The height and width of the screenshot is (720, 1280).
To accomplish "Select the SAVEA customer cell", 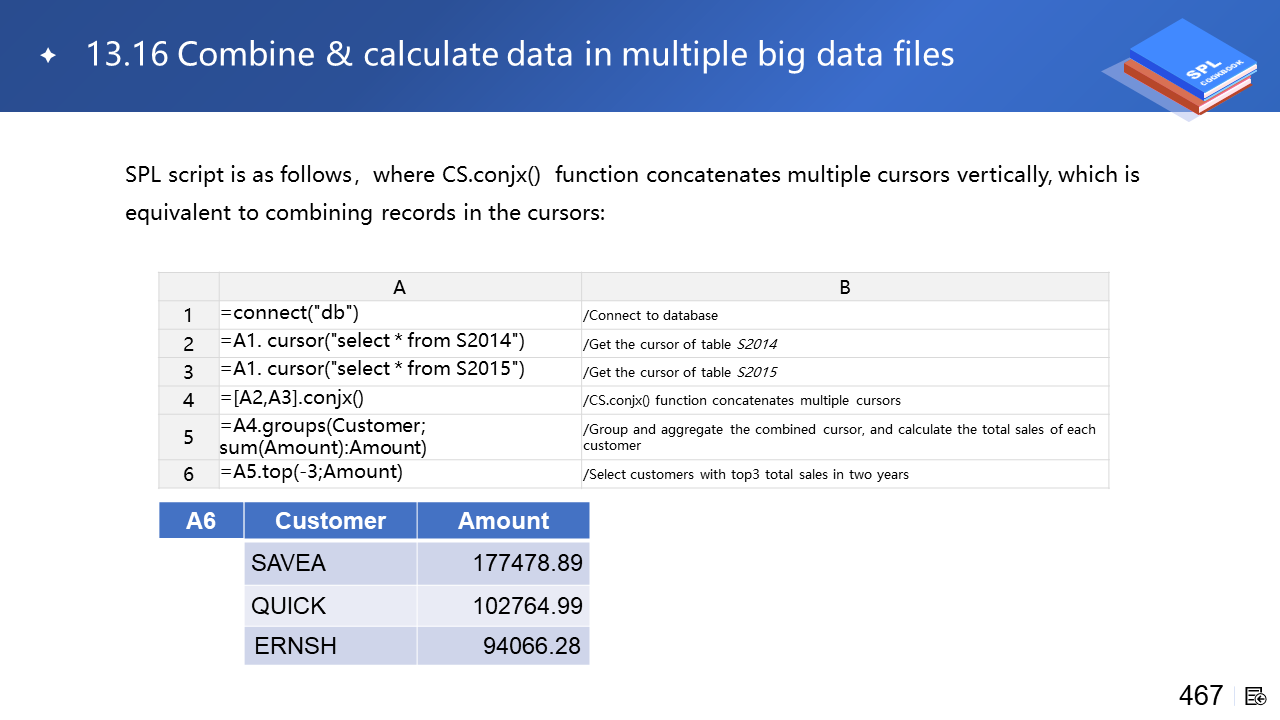I will (330, 564).
